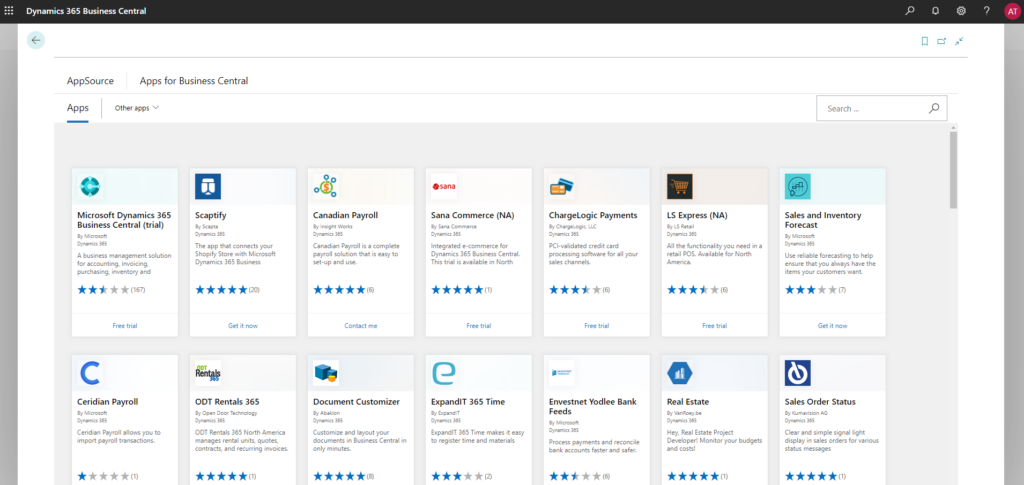
Task: Click Free trial for ChargeLogic Payments
Action: [596, 325]
